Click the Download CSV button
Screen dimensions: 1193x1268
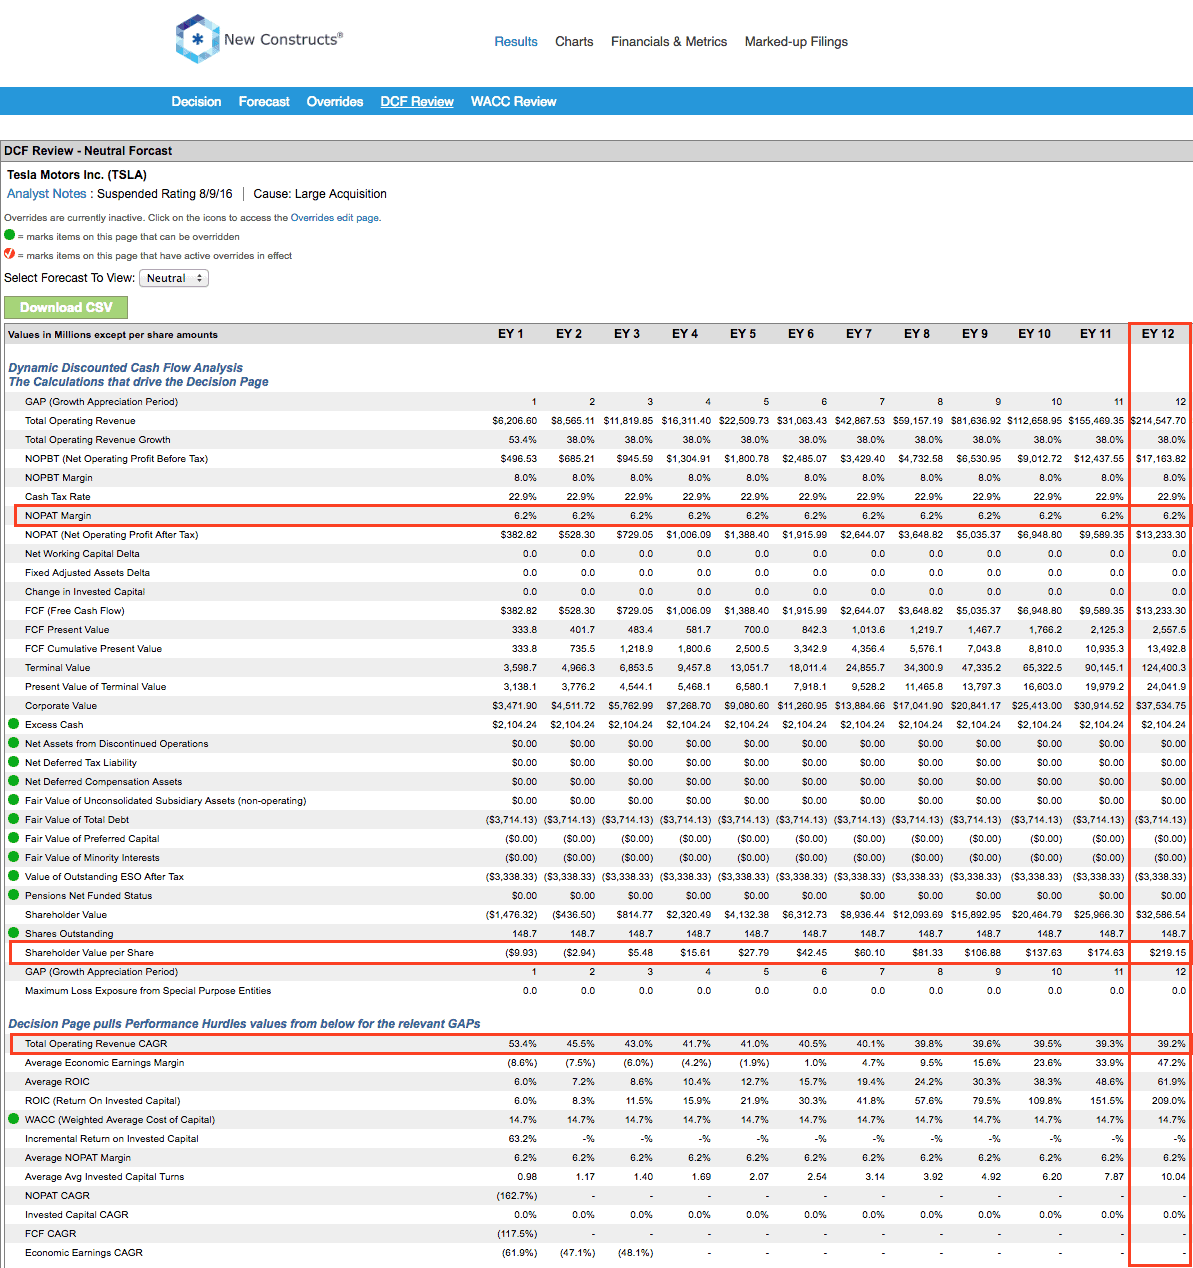(66, 307)
